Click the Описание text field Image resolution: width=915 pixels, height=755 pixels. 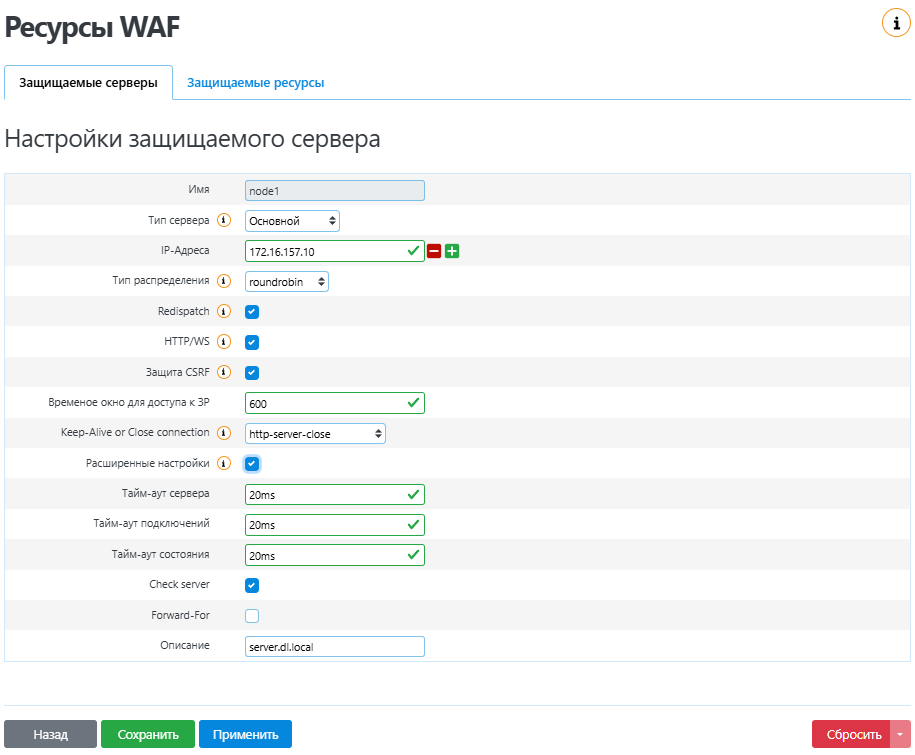pyautogui.click(x=334, y=647)
